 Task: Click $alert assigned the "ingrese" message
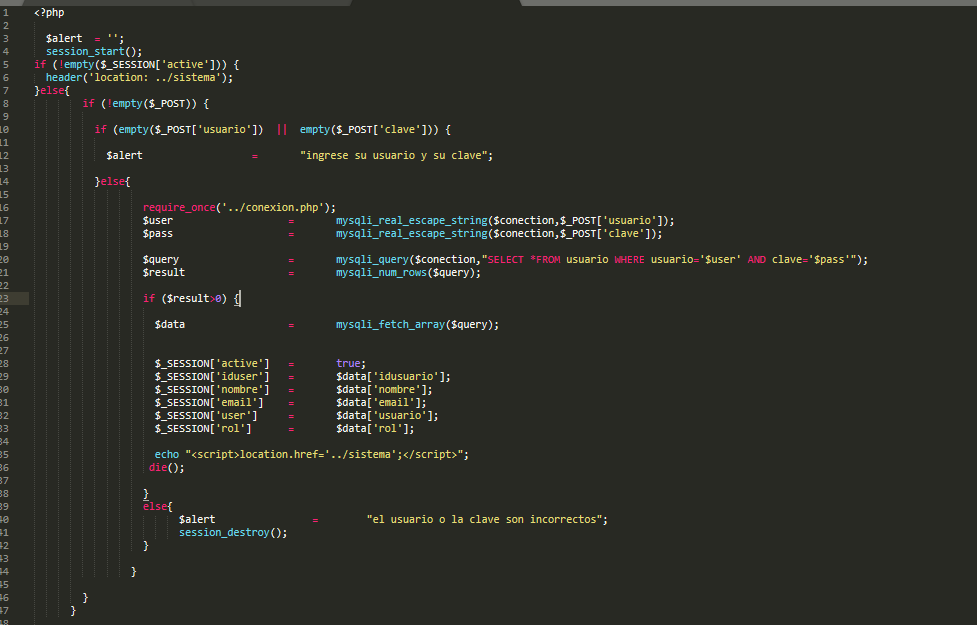[125, 156]
